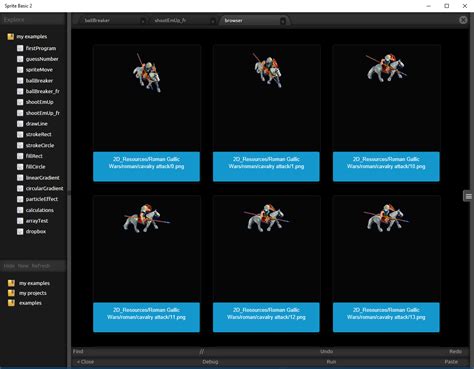
Task: Click the cavalry attack/12.png sprite thumbnail
Action: tap(266, 218)
